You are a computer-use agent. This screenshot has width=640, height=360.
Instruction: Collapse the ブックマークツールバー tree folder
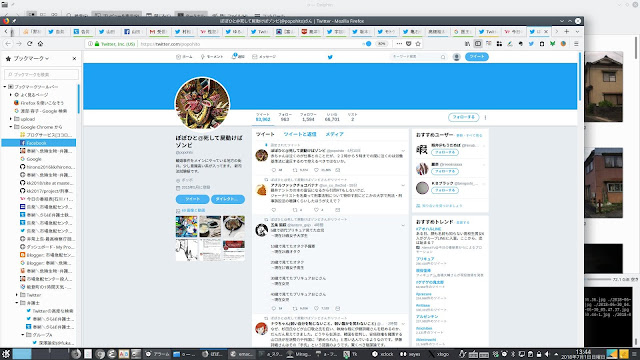coord(5,87)
